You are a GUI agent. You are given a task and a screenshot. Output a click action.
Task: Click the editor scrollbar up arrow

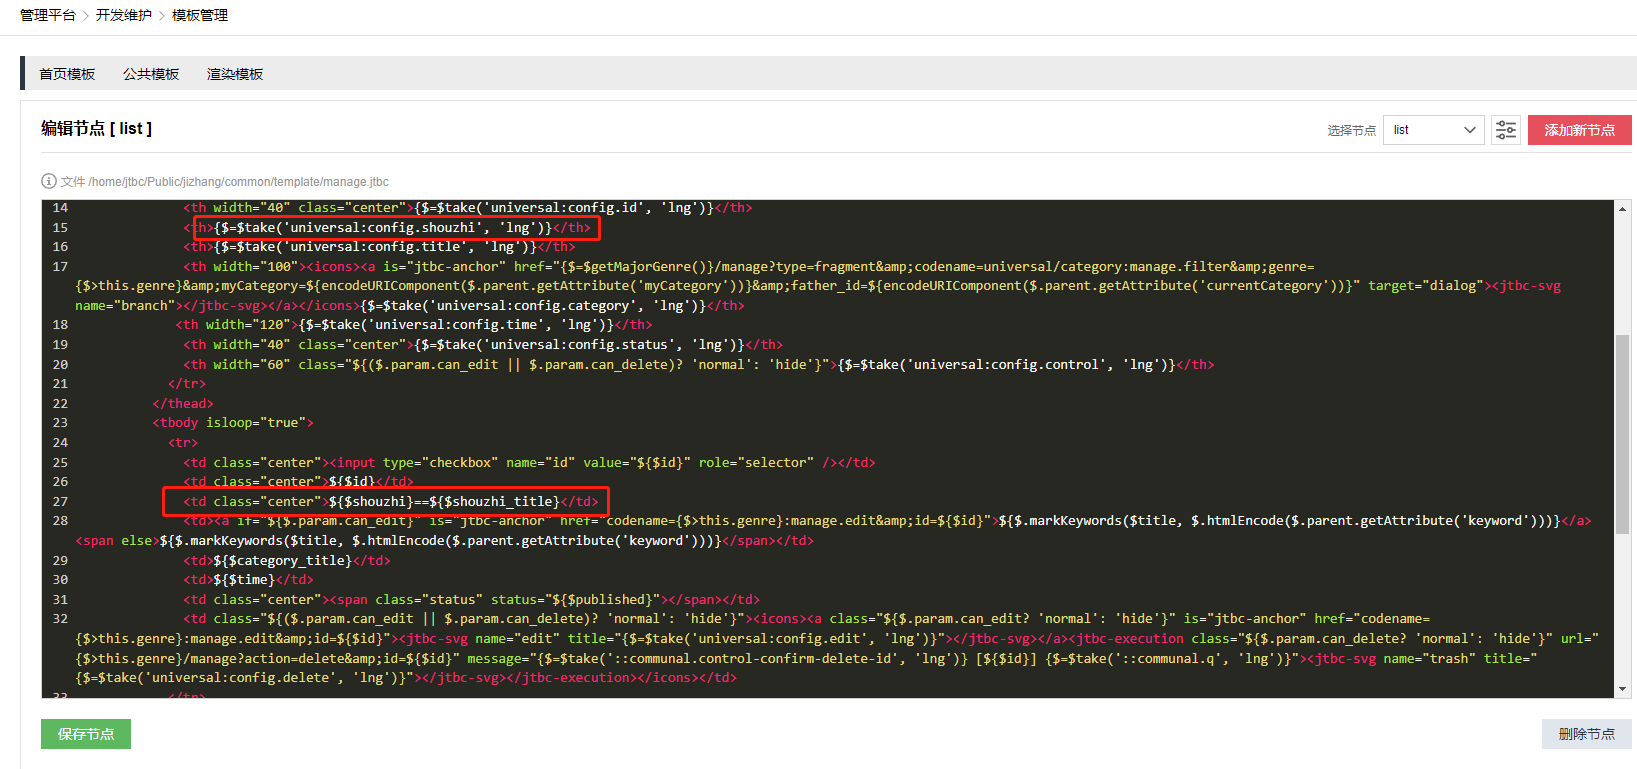coord(1622,209)
